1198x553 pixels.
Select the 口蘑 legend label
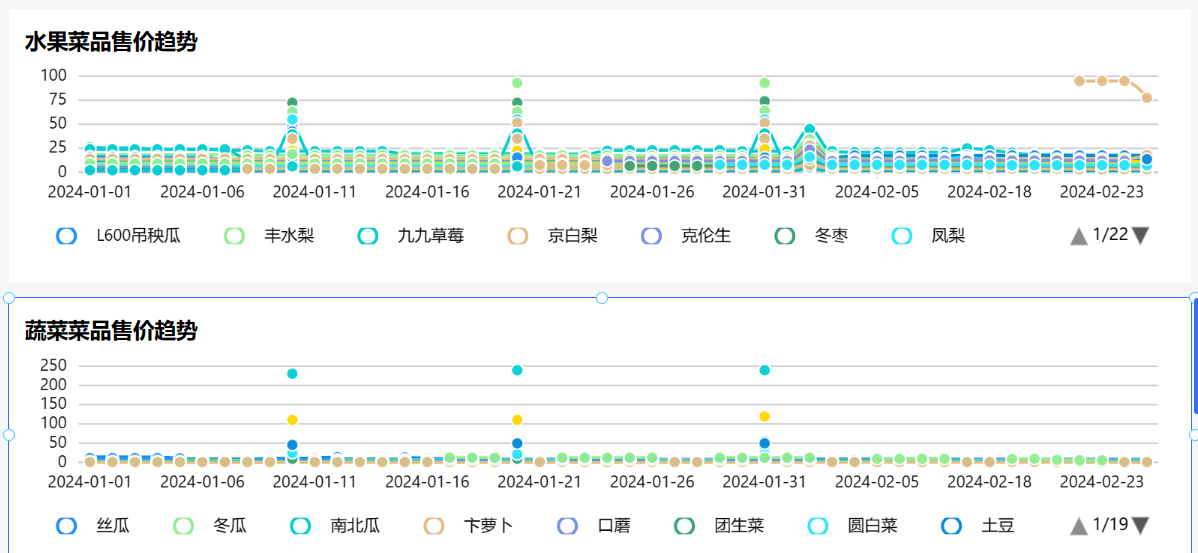613,525
